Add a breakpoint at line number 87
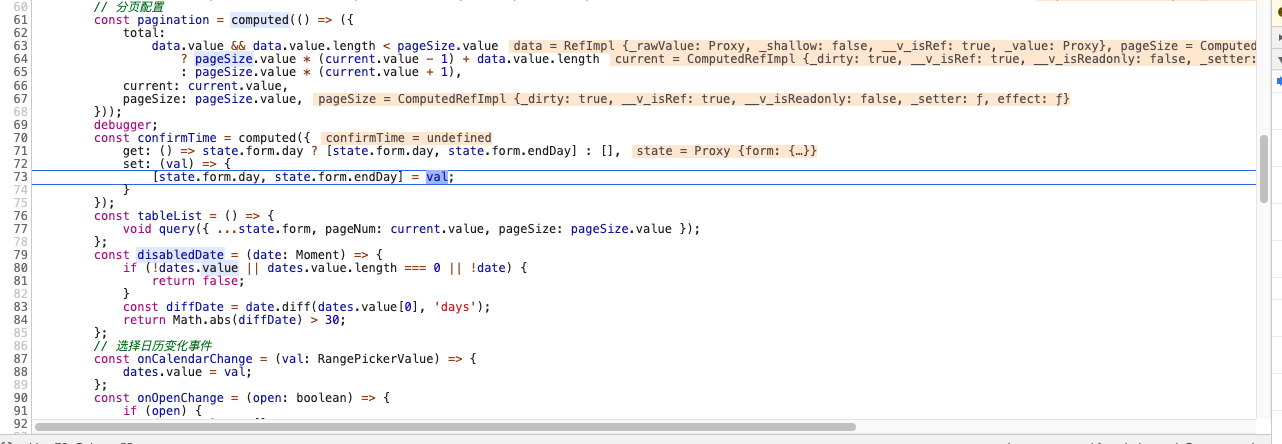 tap(20, 358)
